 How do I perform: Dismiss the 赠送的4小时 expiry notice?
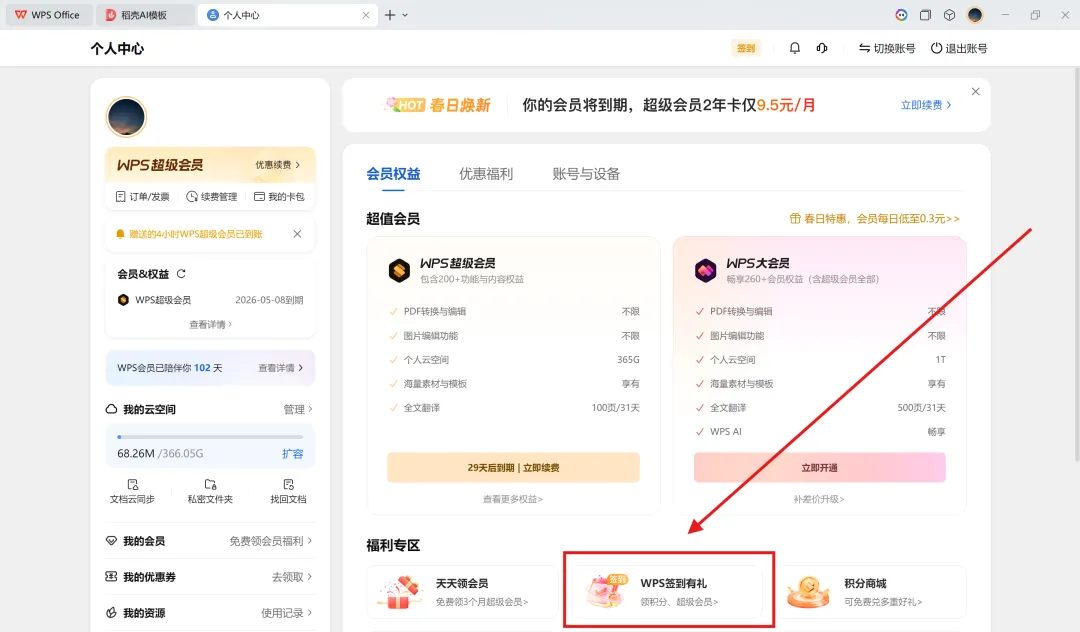point(297,234)
